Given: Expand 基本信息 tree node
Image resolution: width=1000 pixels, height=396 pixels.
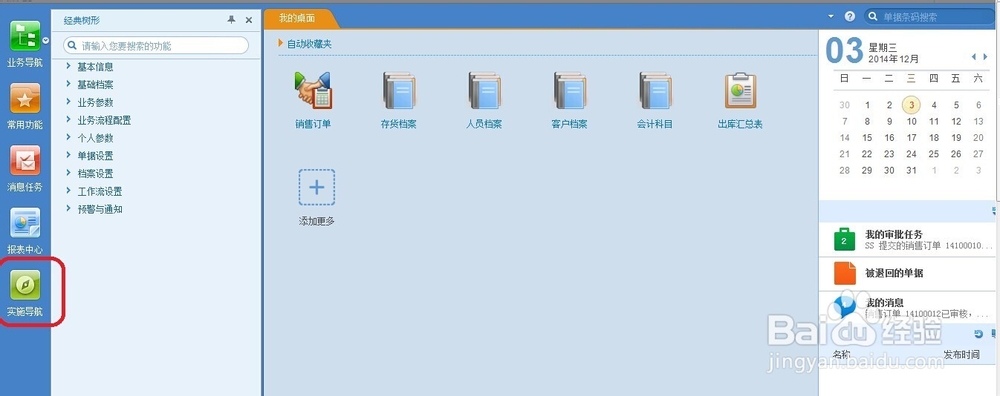Looking at the screenshot, I should pos(68,66).
